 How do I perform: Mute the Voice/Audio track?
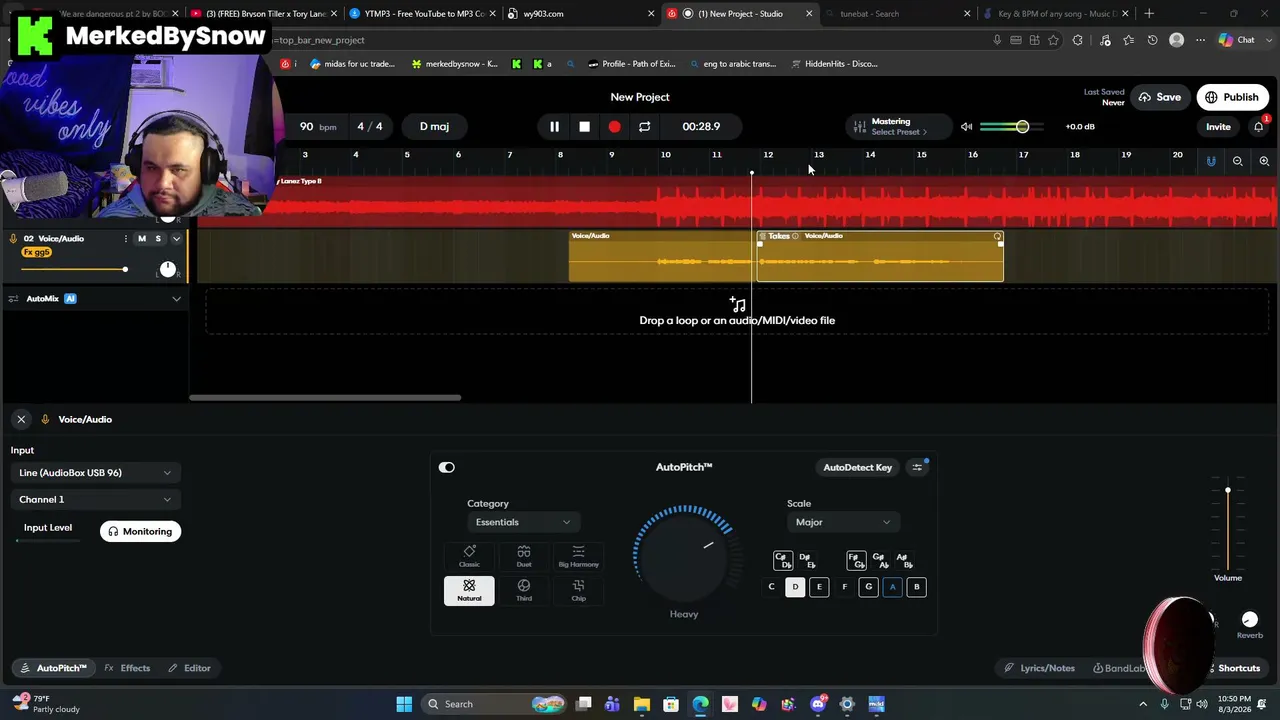142,239
